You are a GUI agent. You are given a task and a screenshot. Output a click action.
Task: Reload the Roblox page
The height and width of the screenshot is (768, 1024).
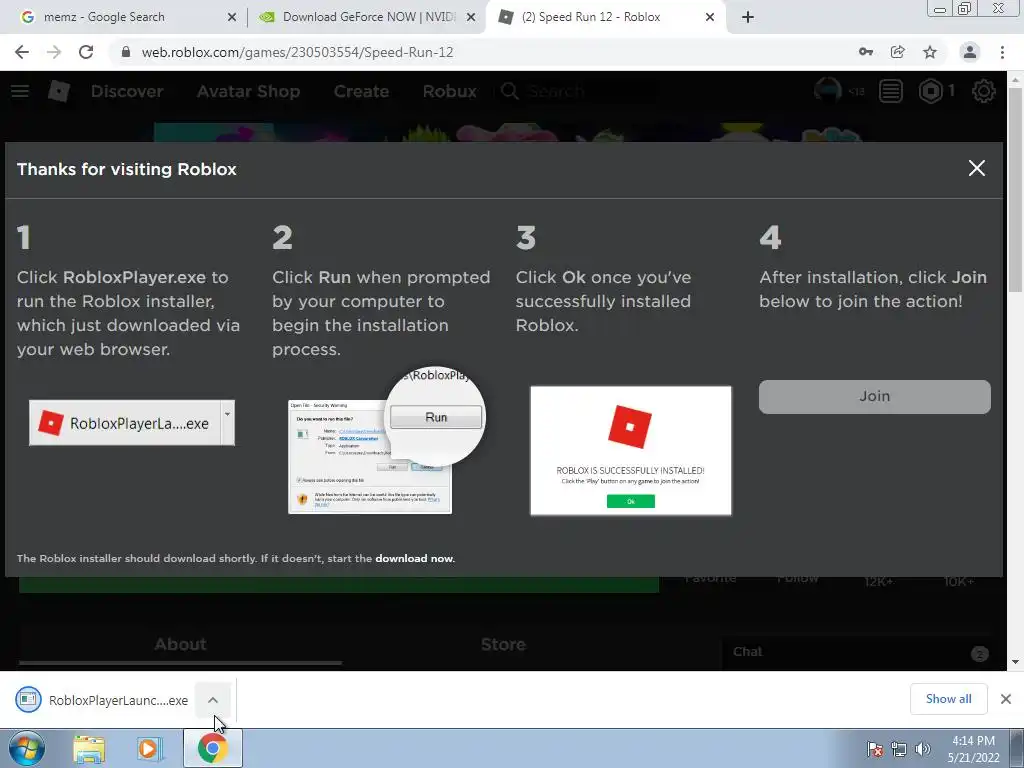(x=86, y=52)
